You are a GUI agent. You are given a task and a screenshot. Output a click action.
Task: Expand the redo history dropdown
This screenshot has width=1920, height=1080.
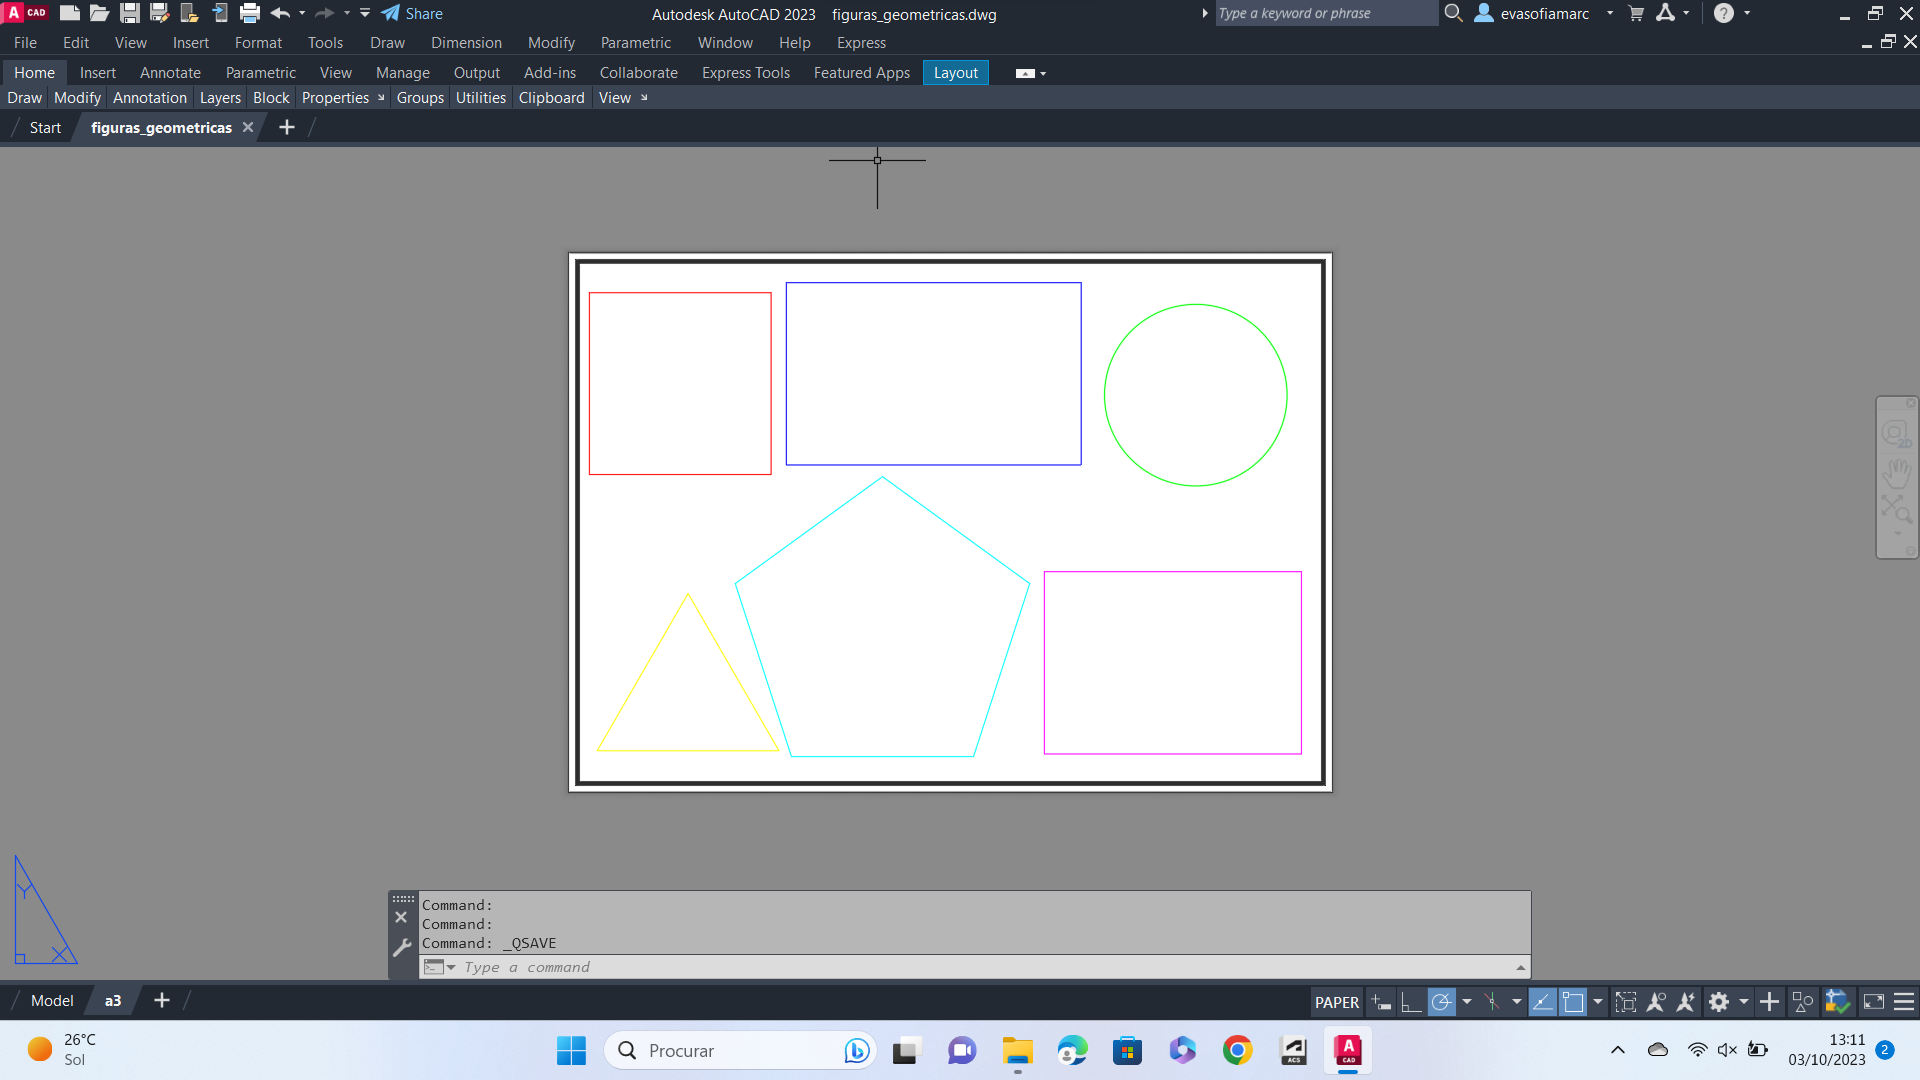tap(347, 13)
